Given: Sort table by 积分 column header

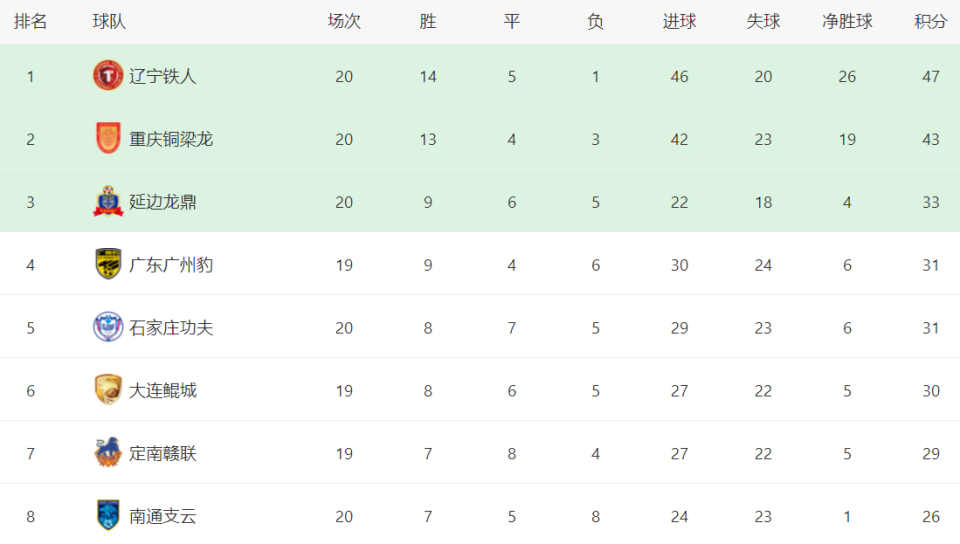Looking at the screenshot, I should click(x=930, y=21).
